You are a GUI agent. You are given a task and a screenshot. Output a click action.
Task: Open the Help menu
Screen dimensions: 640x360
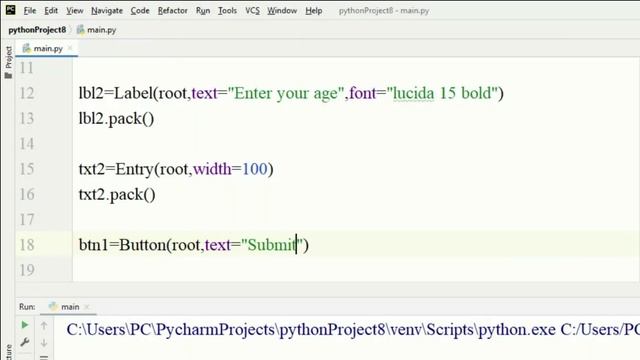point(313,11)
